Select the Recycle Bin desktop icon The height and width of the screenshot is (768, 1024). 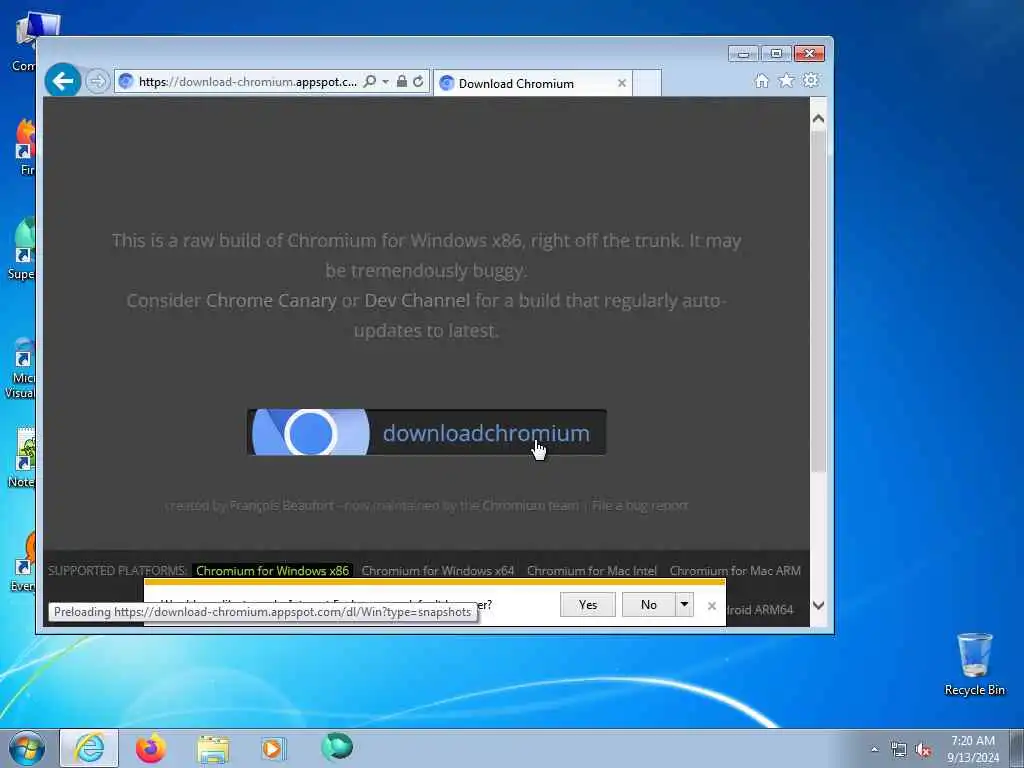pos(974,664)
